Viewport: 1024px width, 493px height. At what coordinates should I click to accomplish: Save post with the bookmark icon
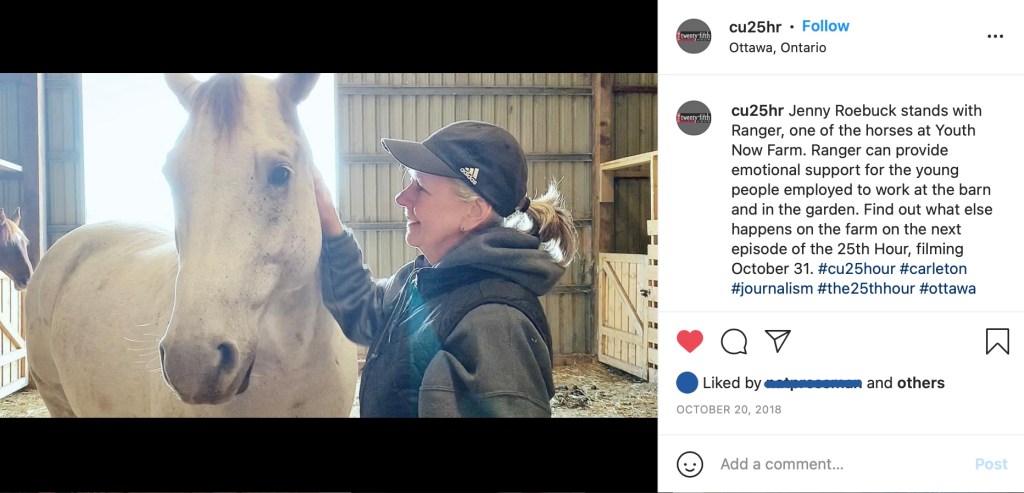point(997,341)
